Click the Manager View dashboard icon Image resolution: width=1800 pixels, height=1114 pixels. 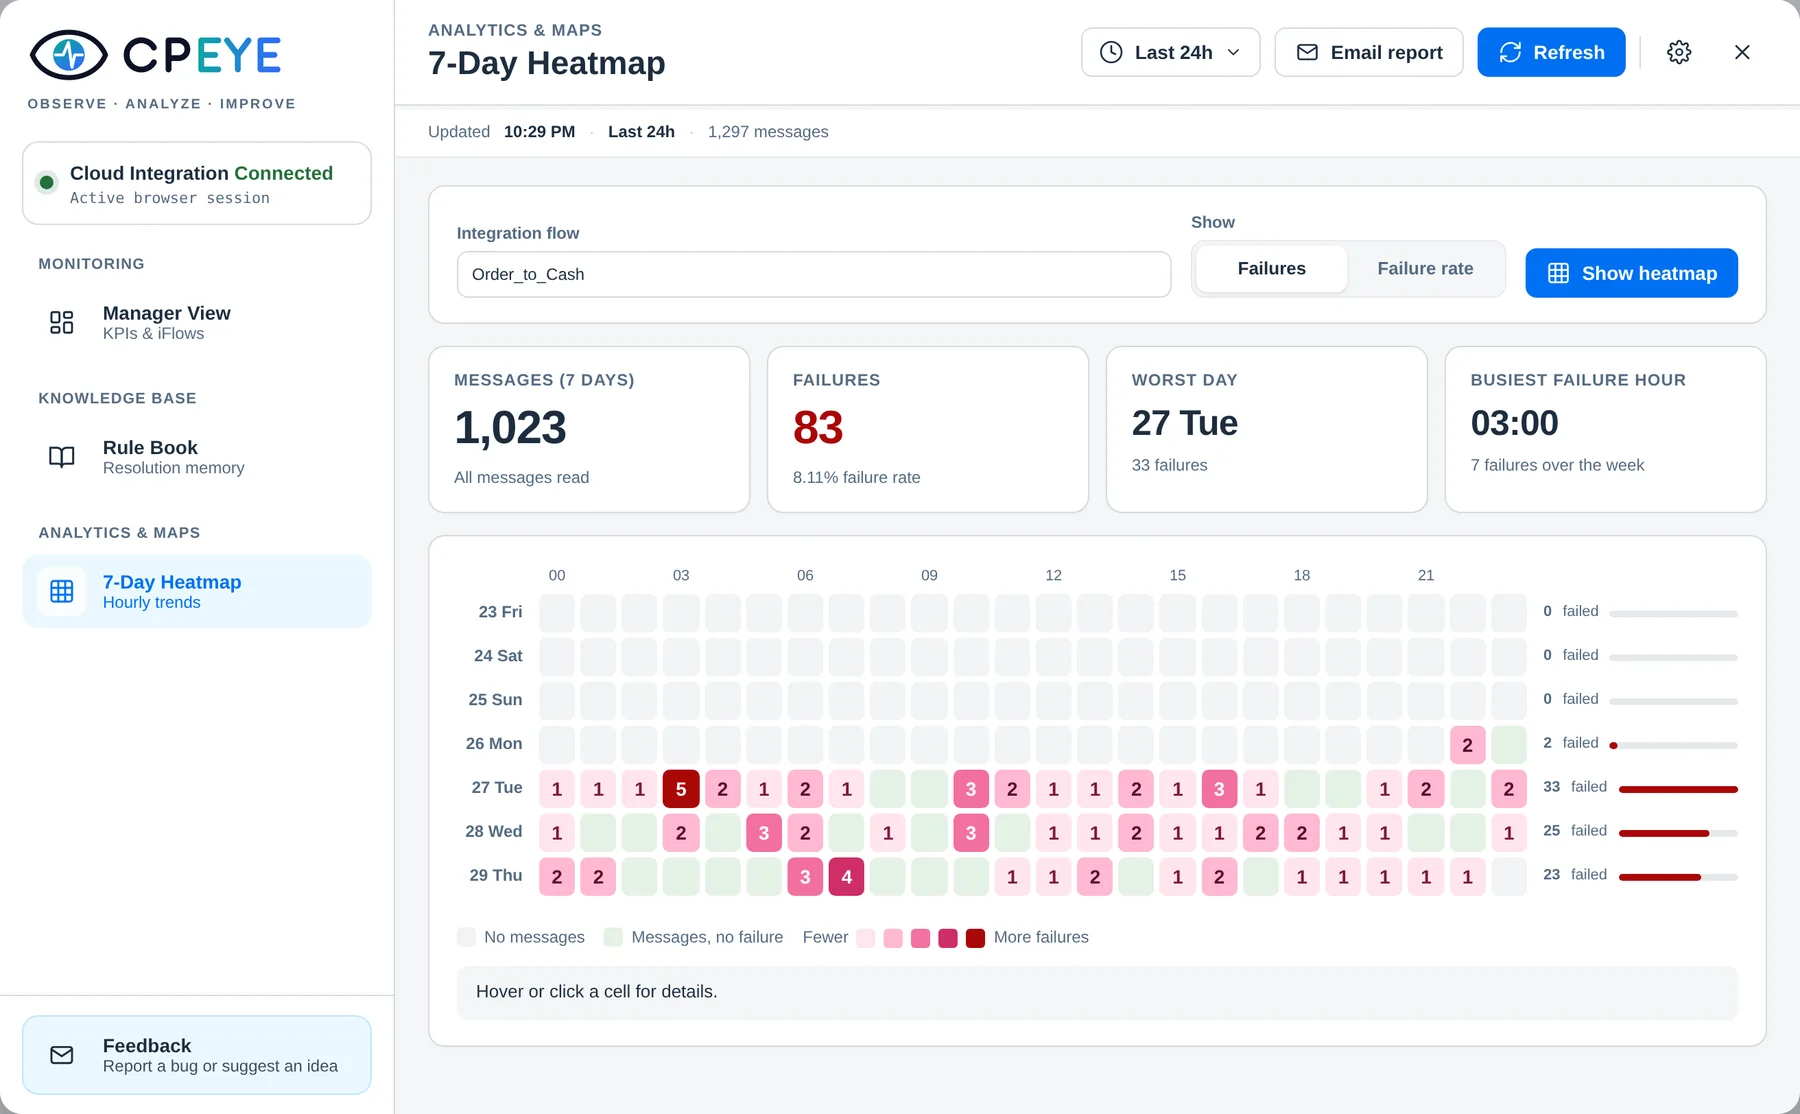(x=62, y=322)
